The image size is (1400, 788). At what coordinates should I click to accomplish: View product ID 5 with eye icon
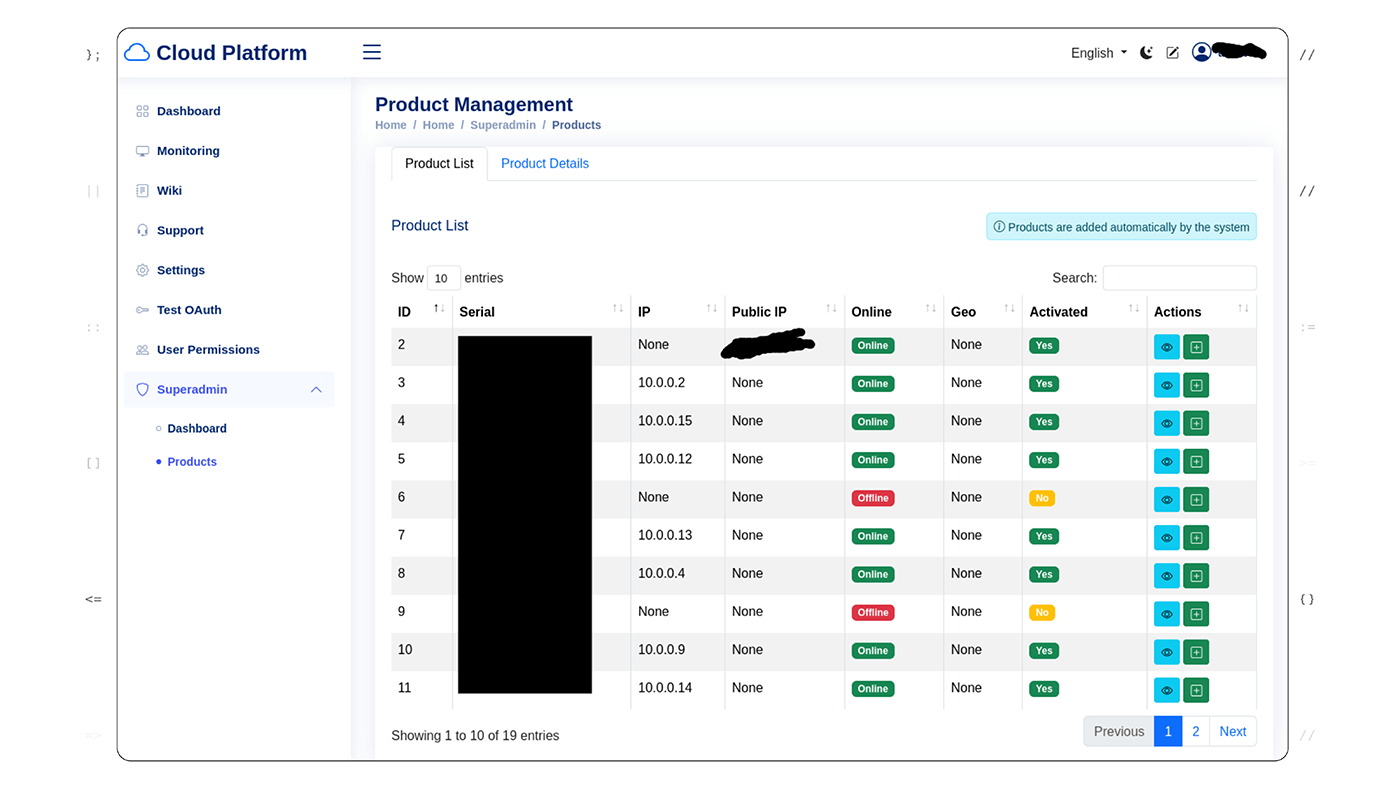point(1167,461)
